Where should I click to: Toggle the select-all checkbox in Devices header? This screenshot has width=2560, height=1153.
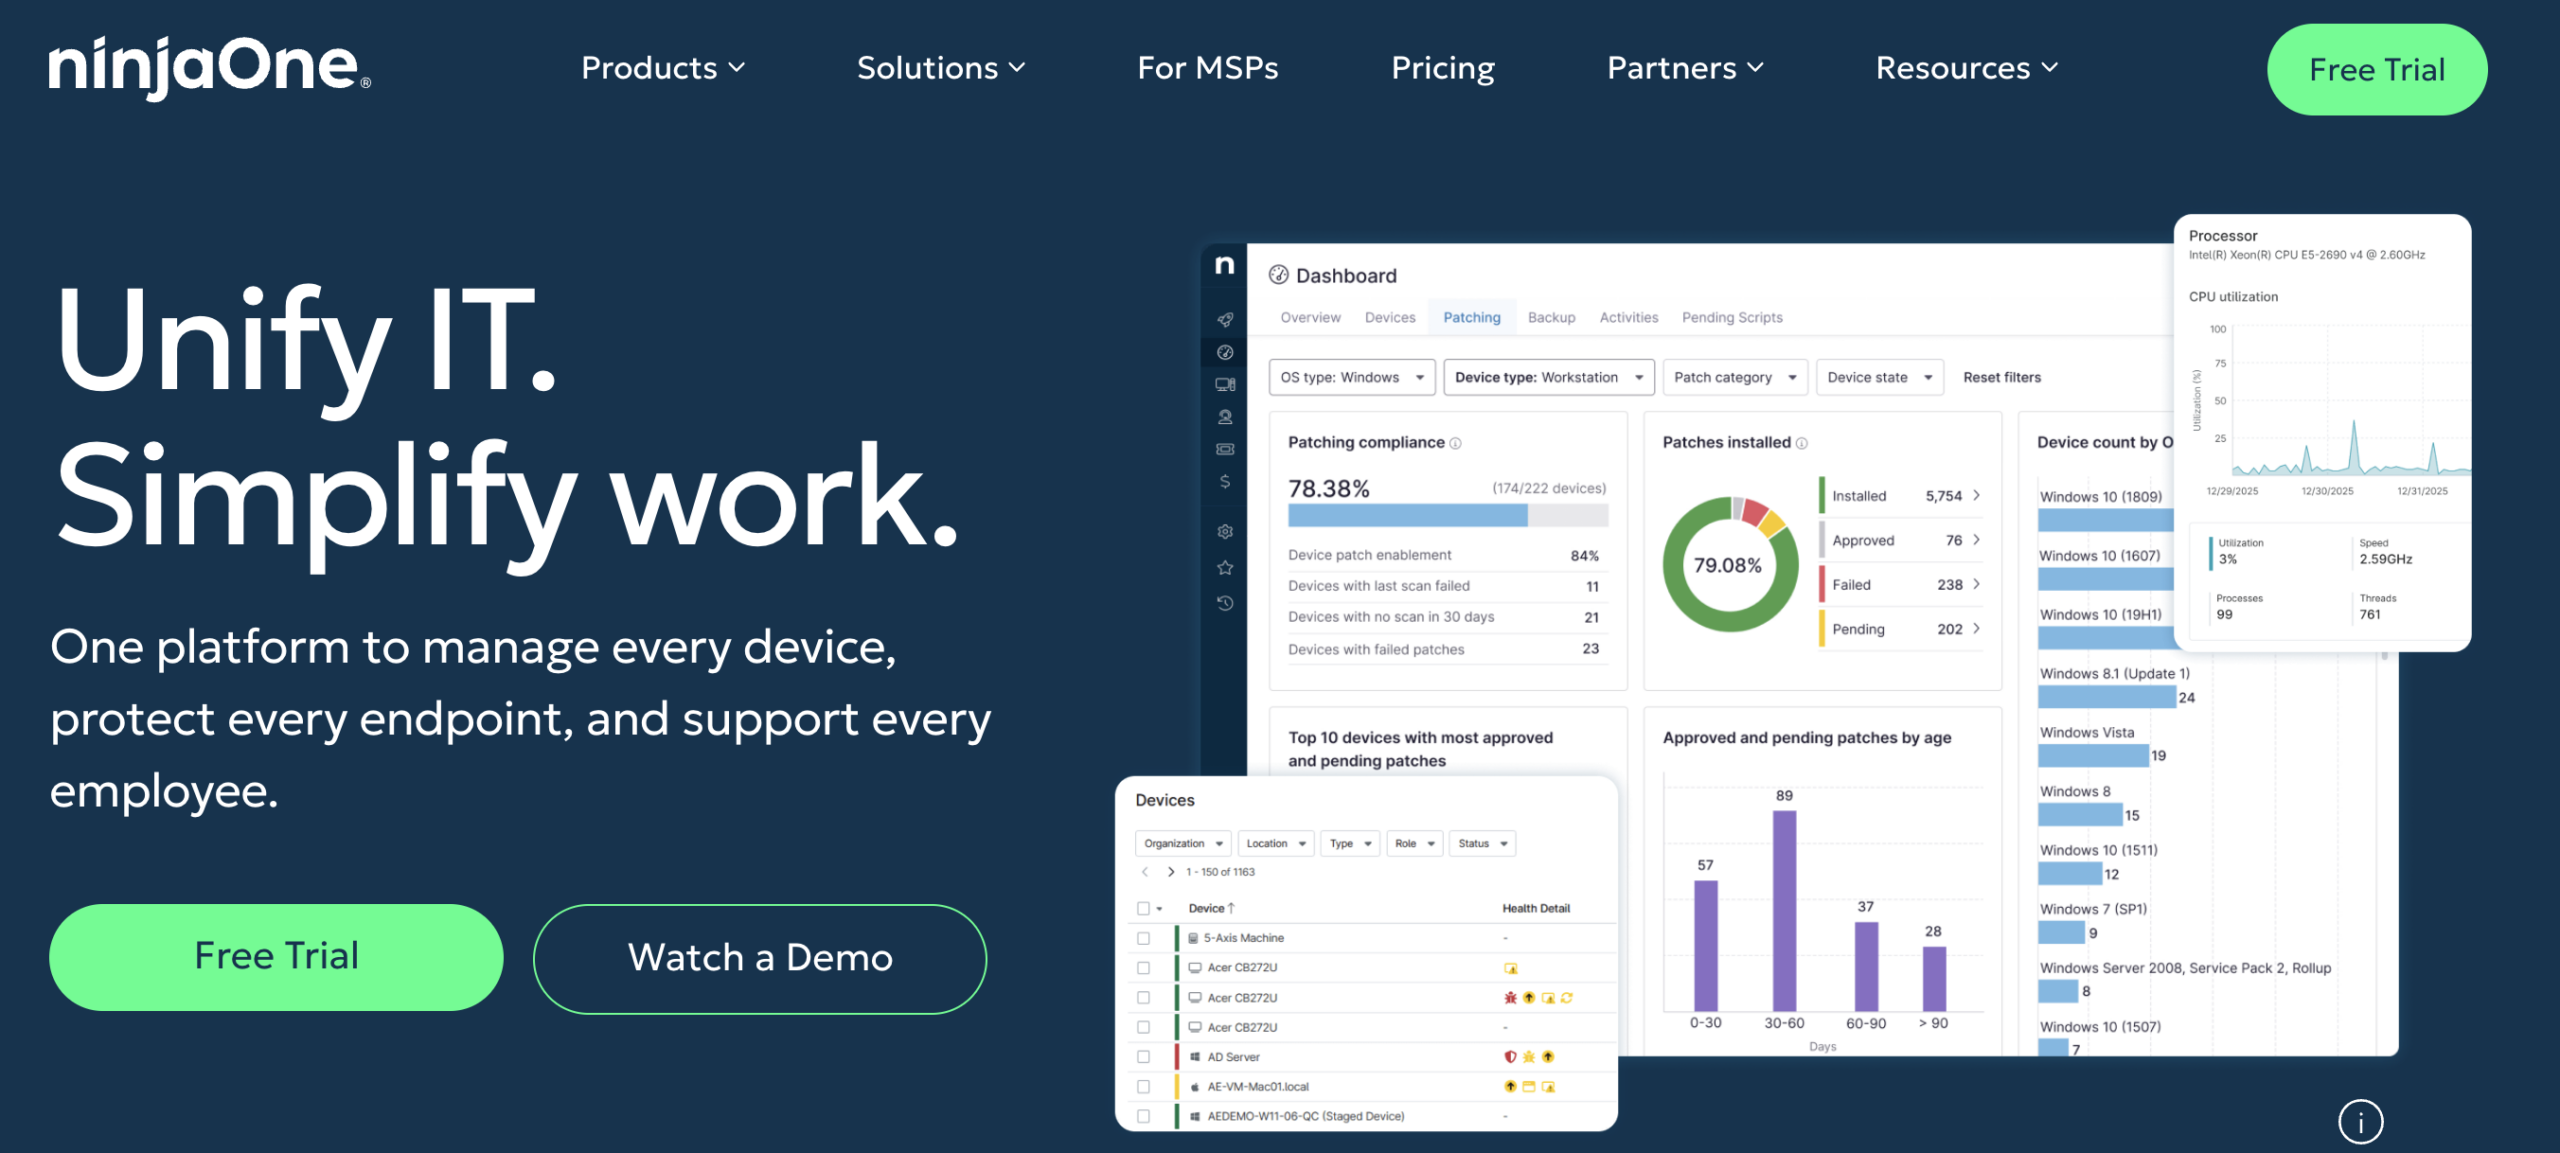coord(1143,908)
